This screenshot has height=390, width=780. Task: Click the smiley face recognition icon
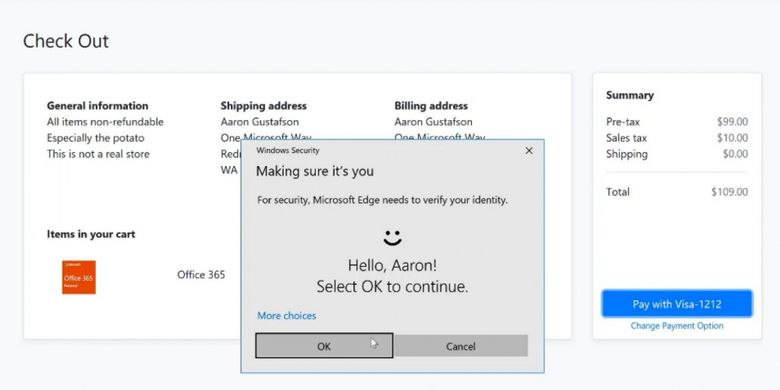coord(392,237)
